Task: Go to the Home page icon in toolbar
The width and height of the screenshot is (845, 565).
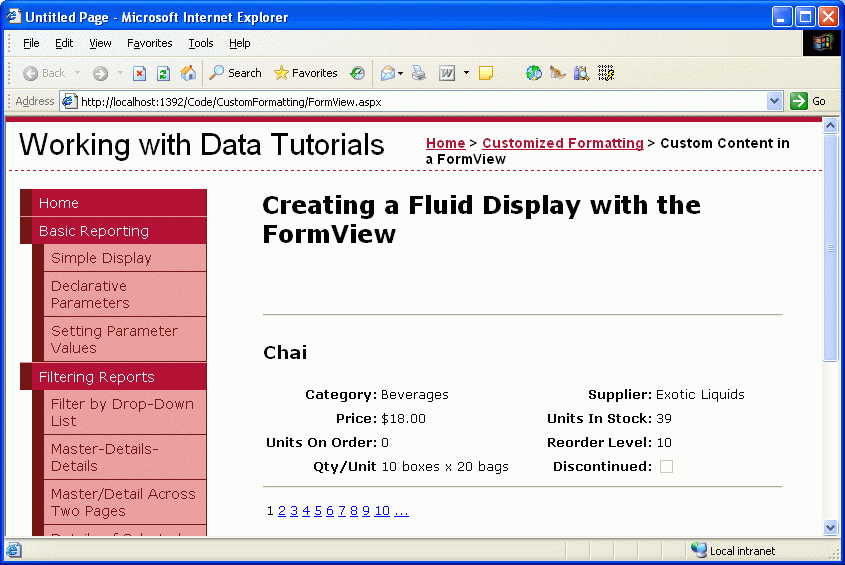Action: [188, 73]
